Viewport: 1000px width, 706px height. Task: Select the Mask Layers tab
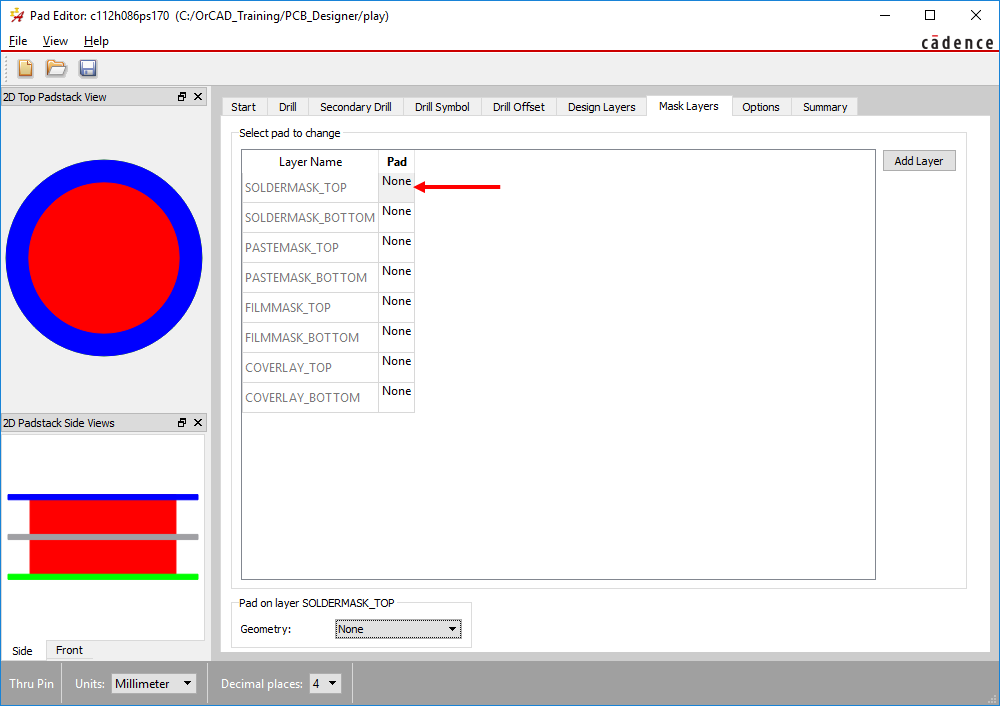689,106
